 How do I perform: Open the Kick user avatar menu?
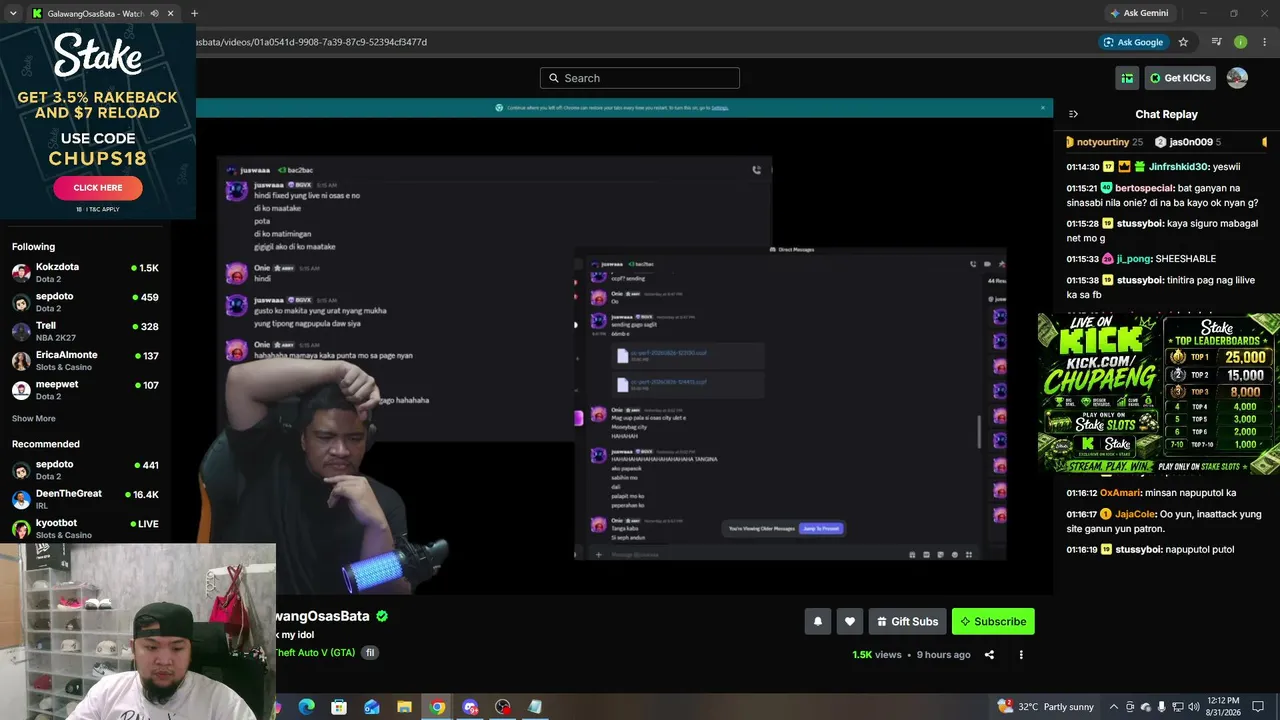(x=1237, y=78)
